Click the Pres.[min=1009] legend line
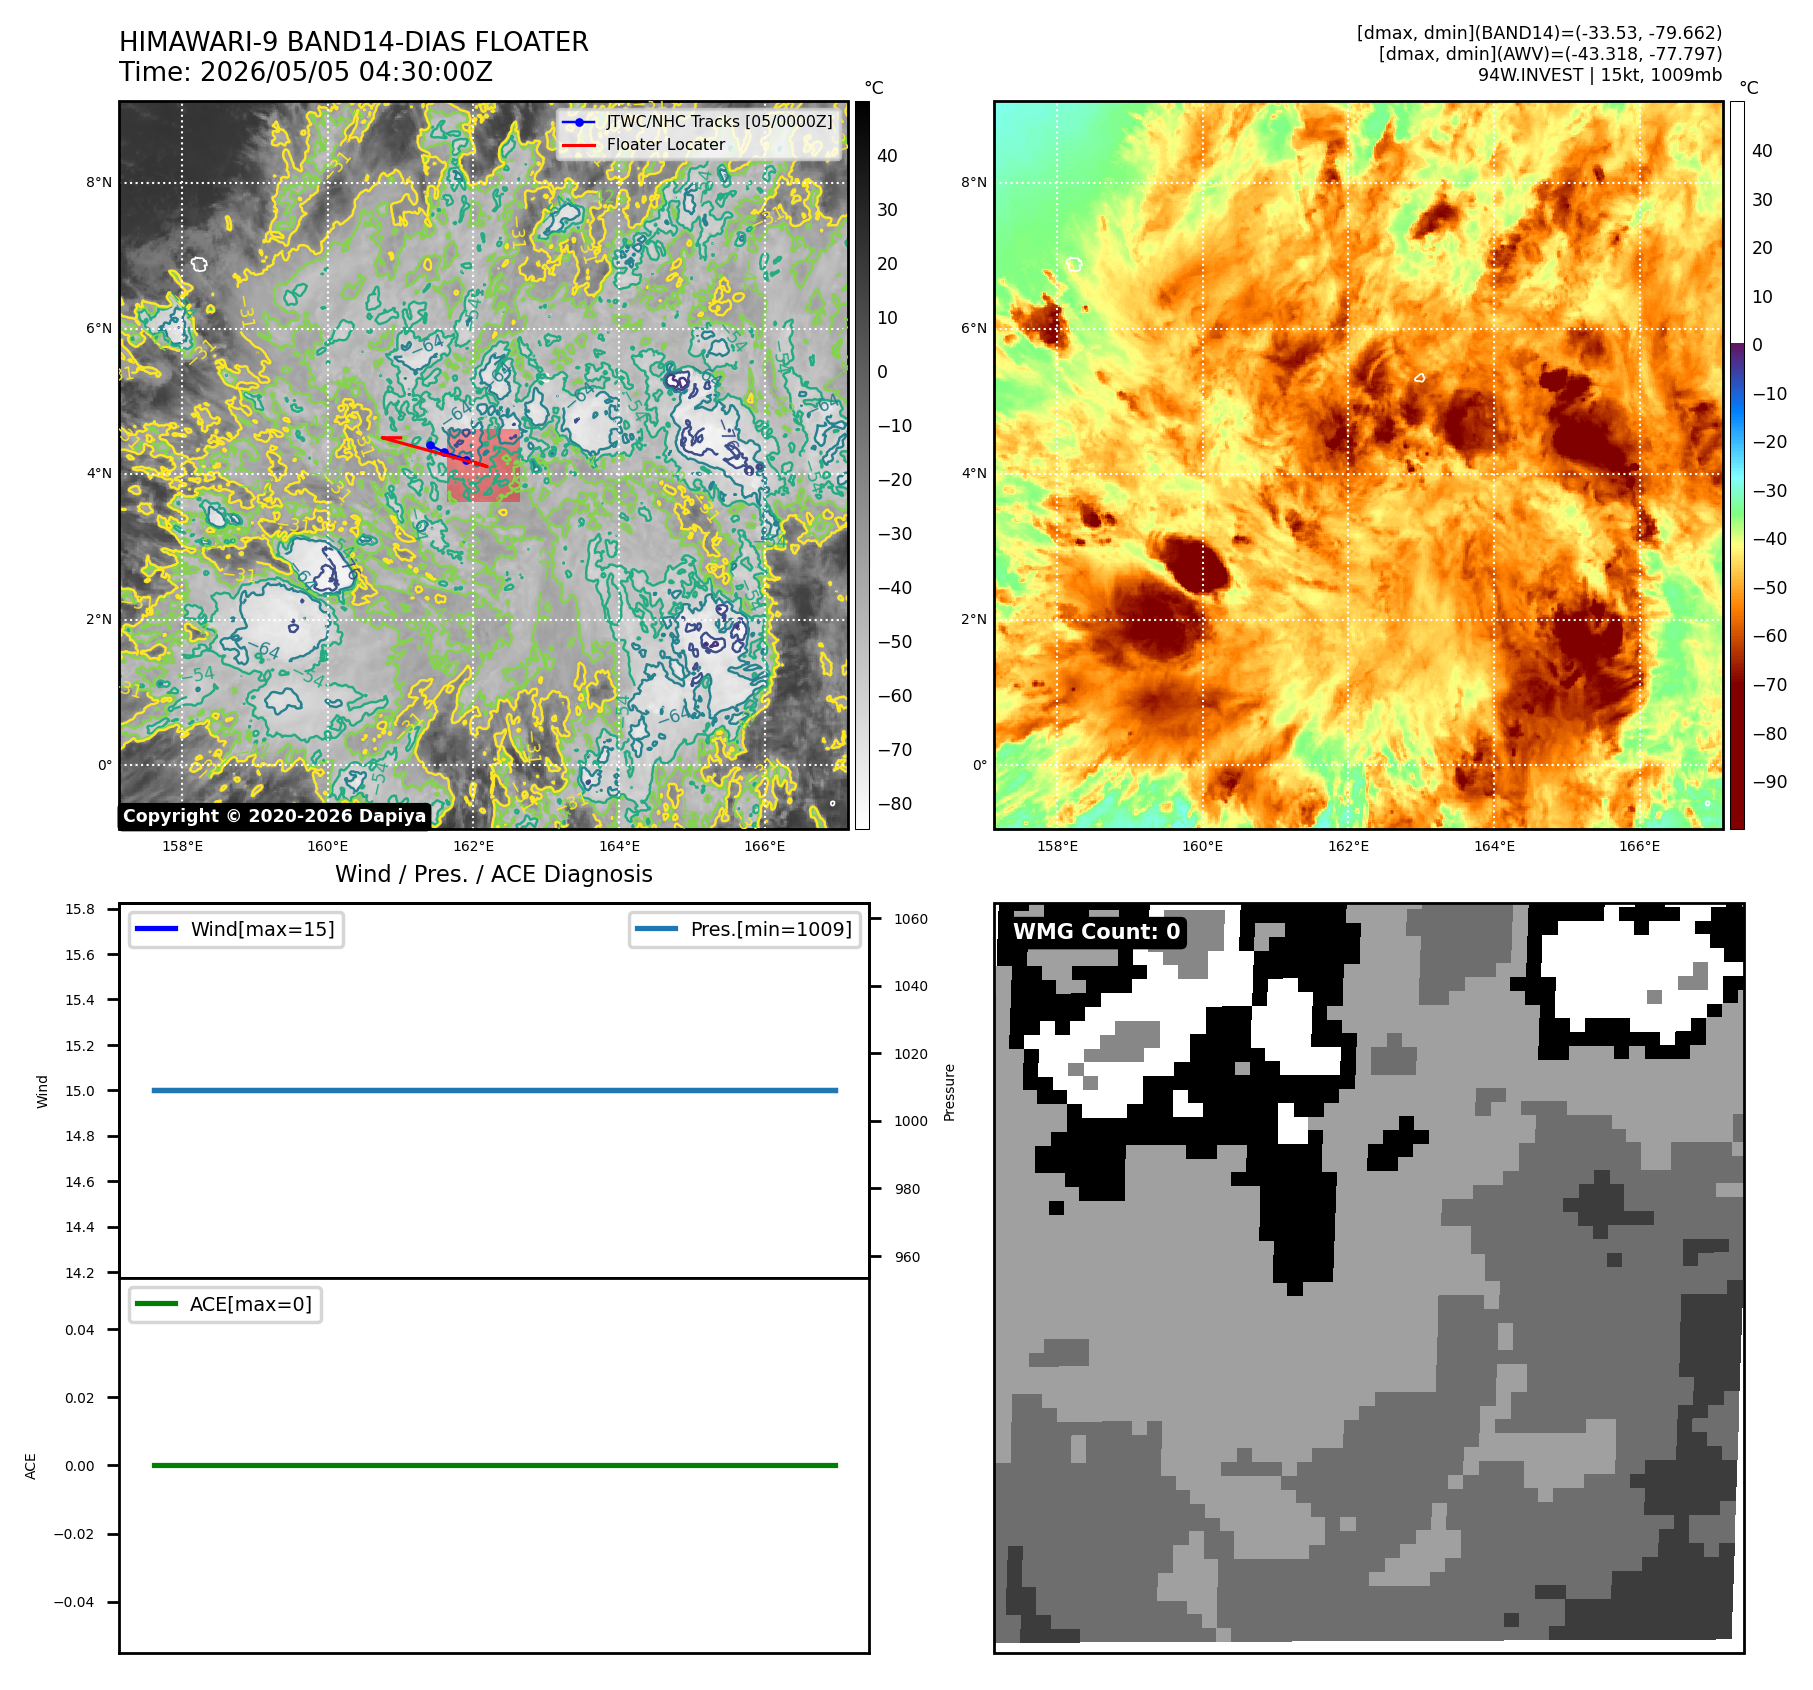The width and height of the screenshot is (1813, 1690). (x=745, y=929)
